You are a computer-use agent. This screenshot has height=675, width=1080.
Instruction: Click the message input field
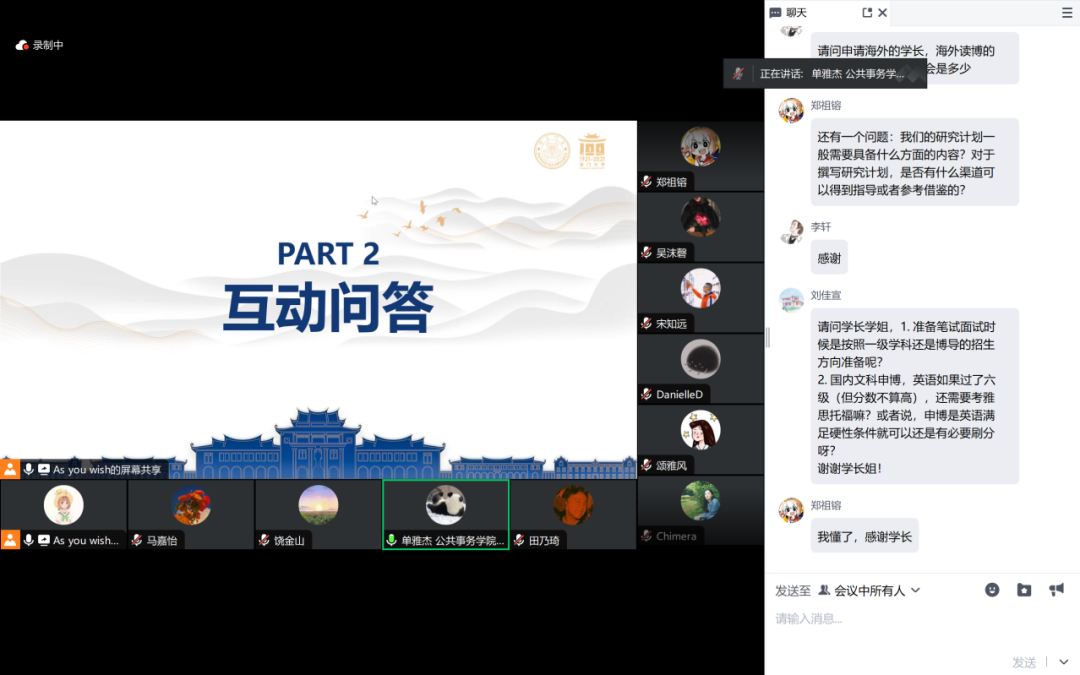(x=920, y=619)
